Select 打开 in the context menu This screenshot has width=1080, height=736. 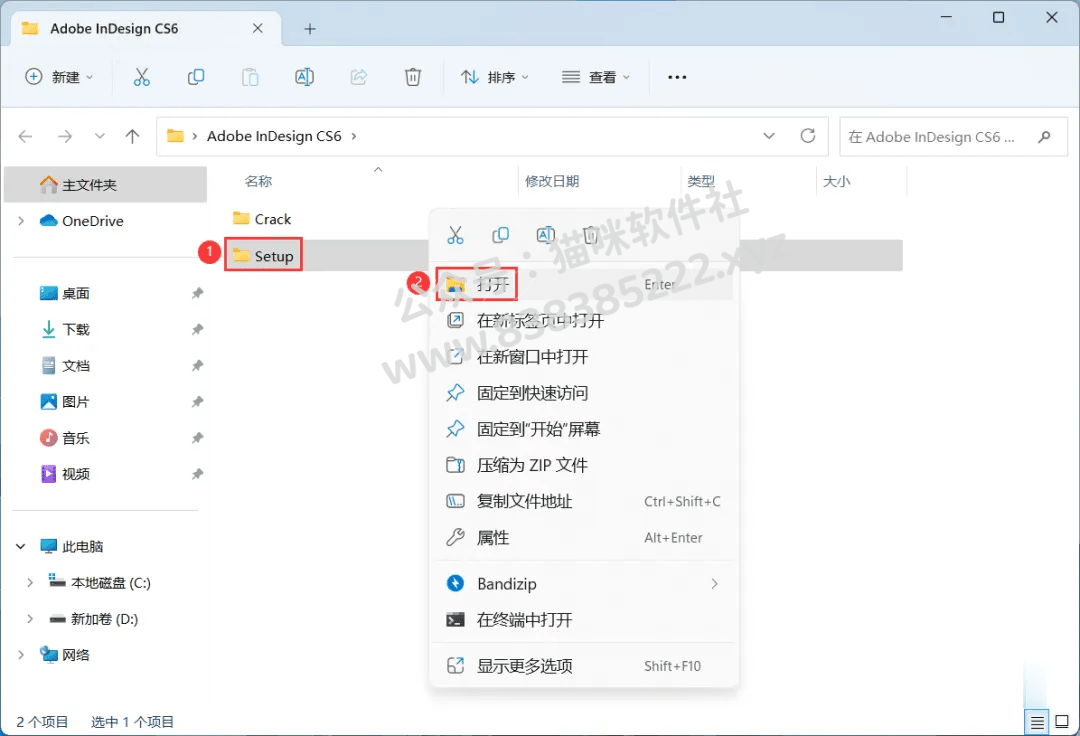[x=583, y=284]
